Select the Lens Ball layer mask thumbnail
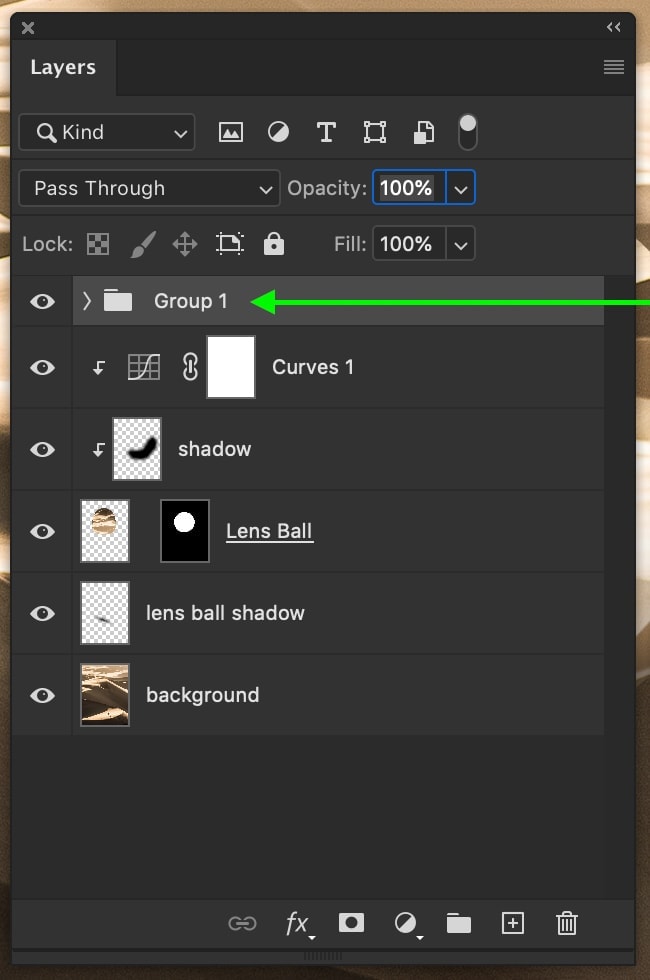The height and width of the screenshot is (980, 650). (x=185, y=531)
